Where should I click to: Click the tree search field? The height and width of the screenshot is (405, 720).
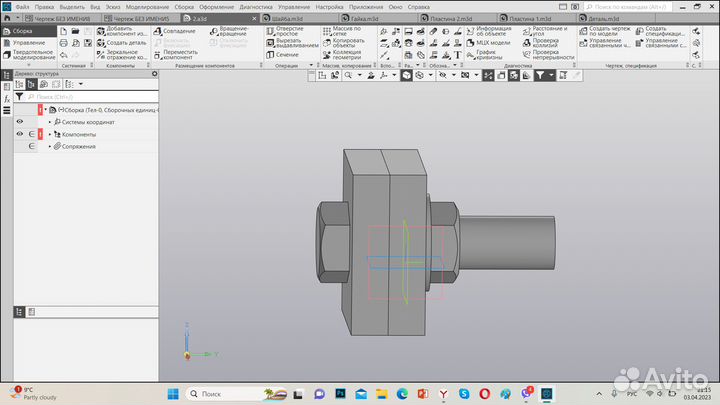(90, 96)
